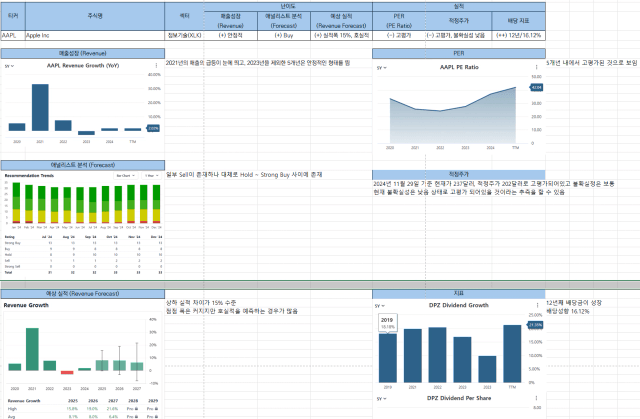
Task: Click the 실적 merged header cell
Action: click(x=459, y=7)
